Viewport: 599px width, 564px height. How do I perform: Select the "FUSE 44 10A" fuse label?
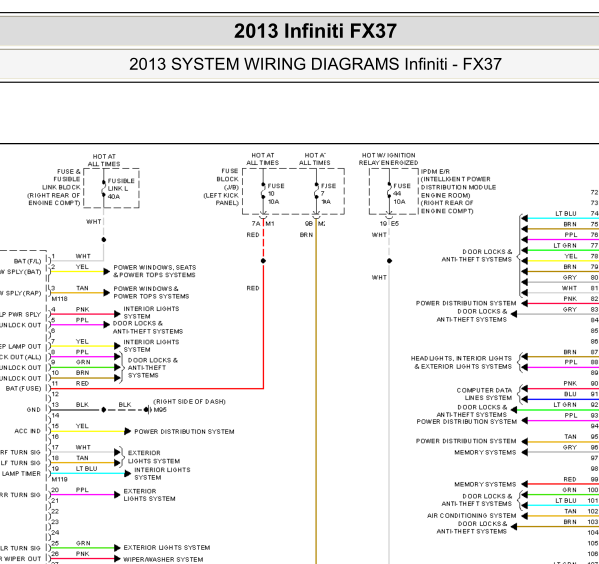(x=401, y=194)
